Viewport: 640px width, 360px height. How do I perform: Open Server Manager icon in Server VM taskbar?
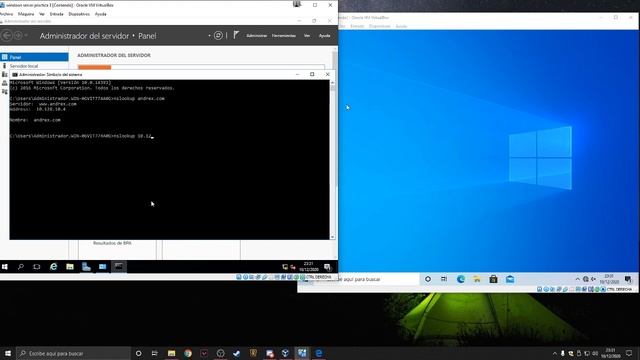tap(86, 267)
